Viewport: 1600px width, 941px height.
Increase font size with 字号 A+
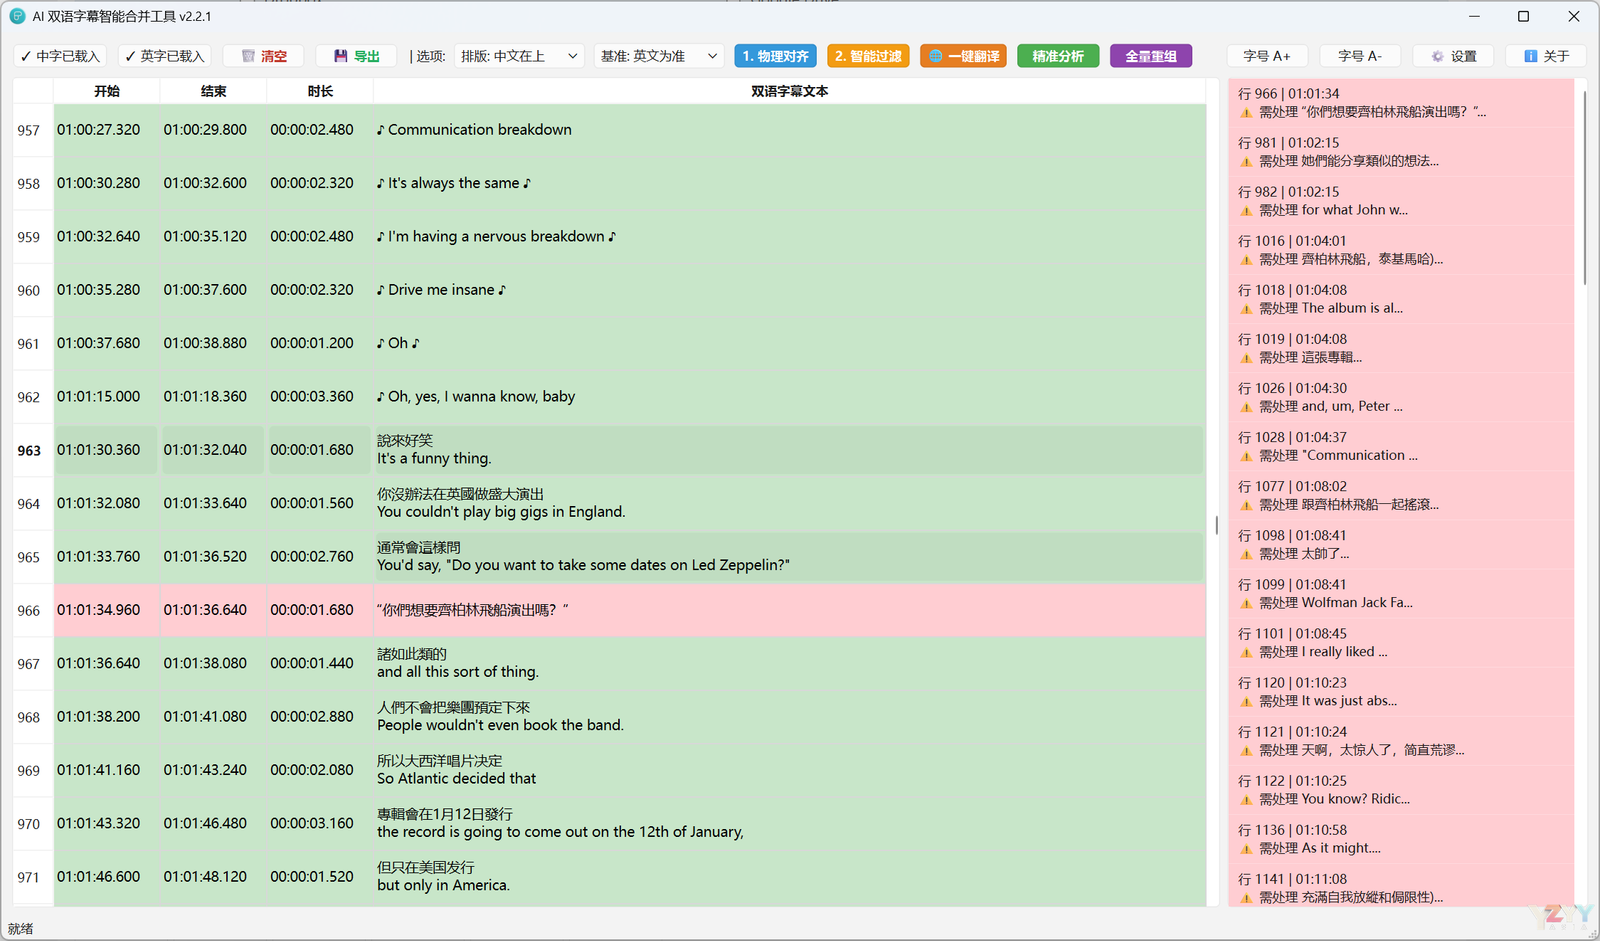click(1266, 56)
